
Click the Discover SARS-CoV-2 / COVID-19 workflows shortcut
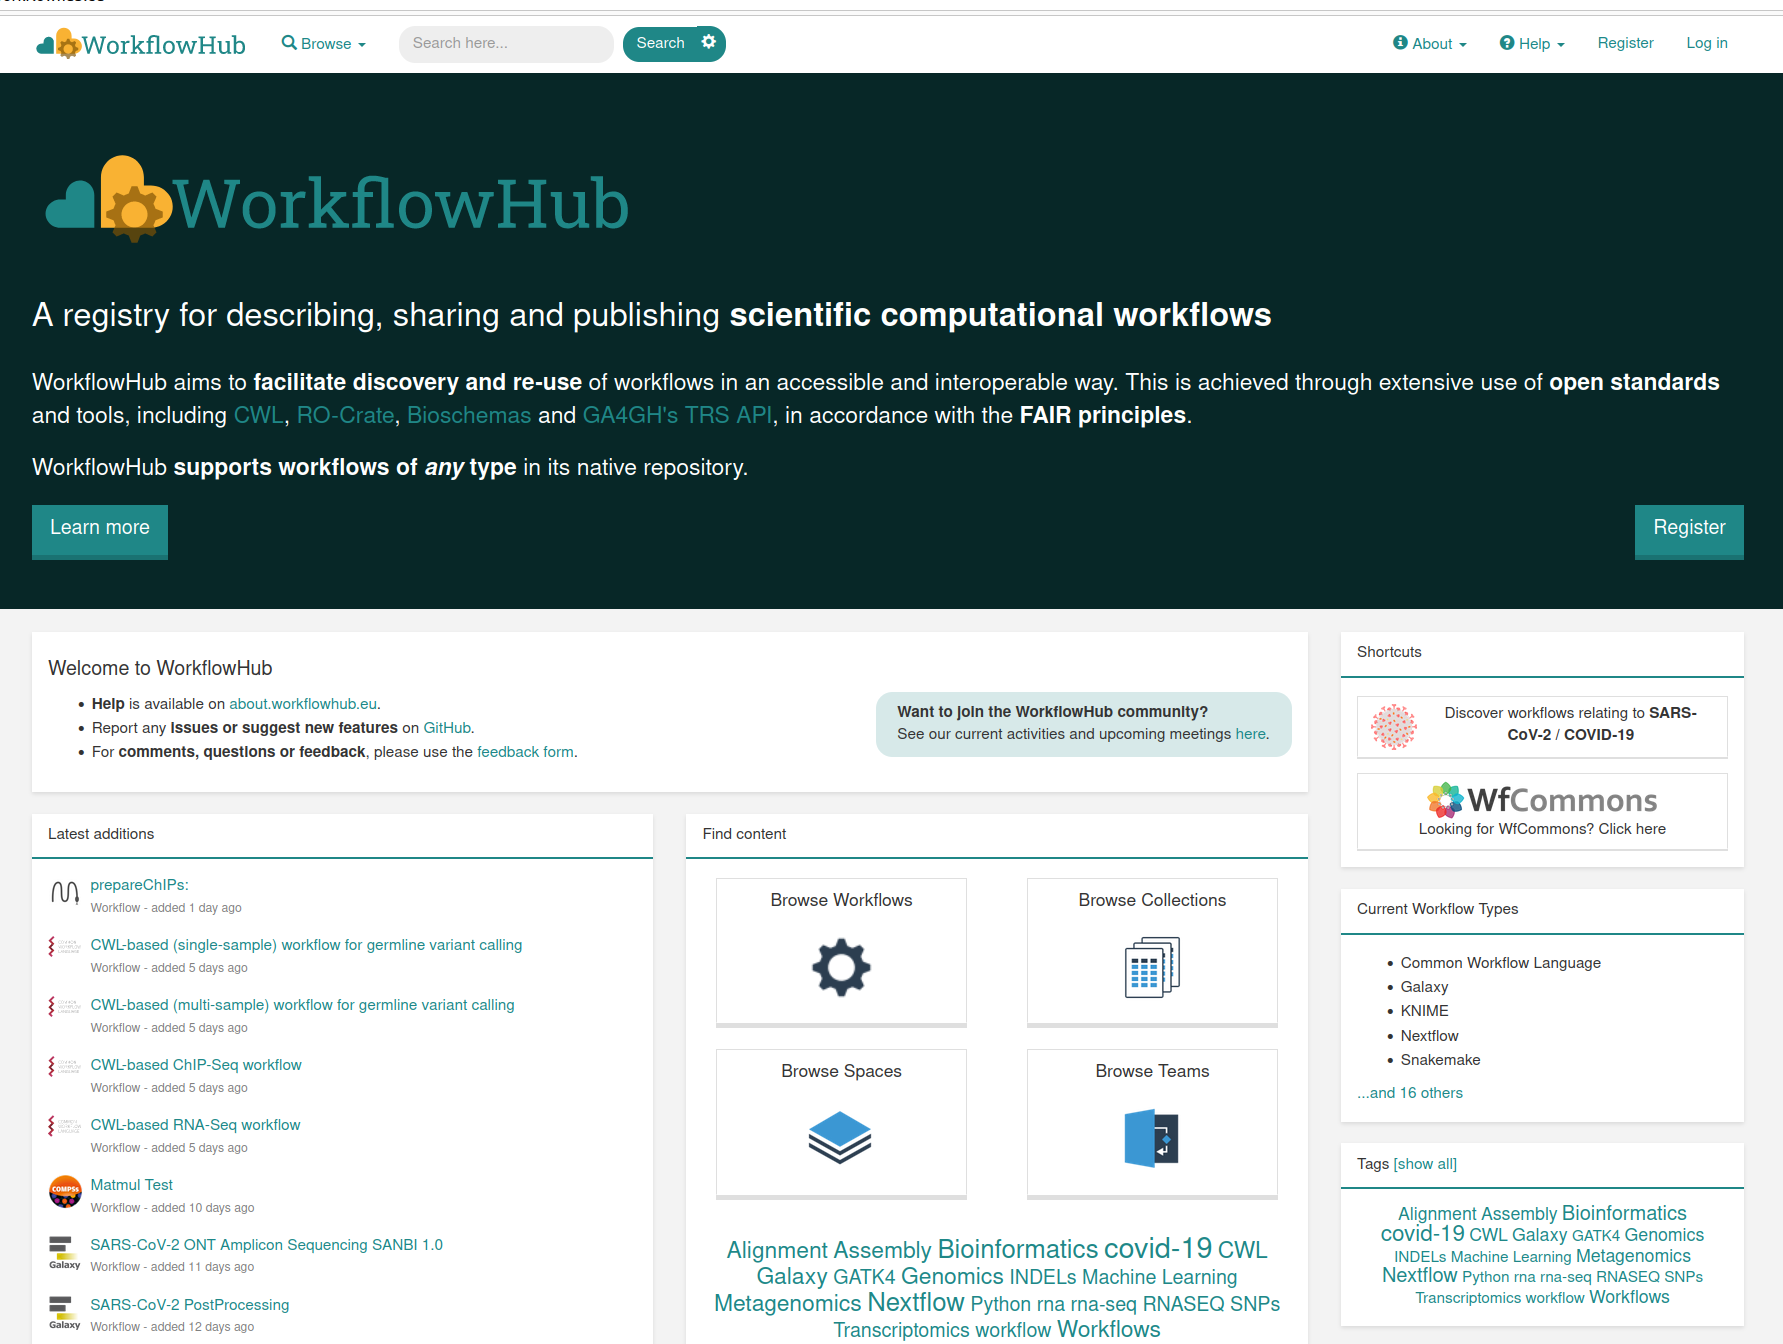[1542, 727]
